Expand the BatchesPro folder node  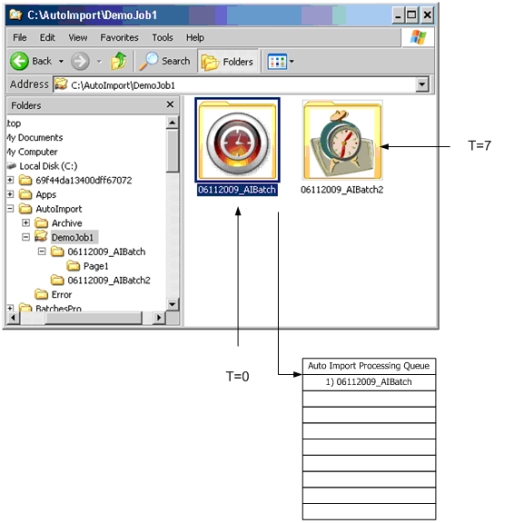pyautogui.click(x=11, y=308)
